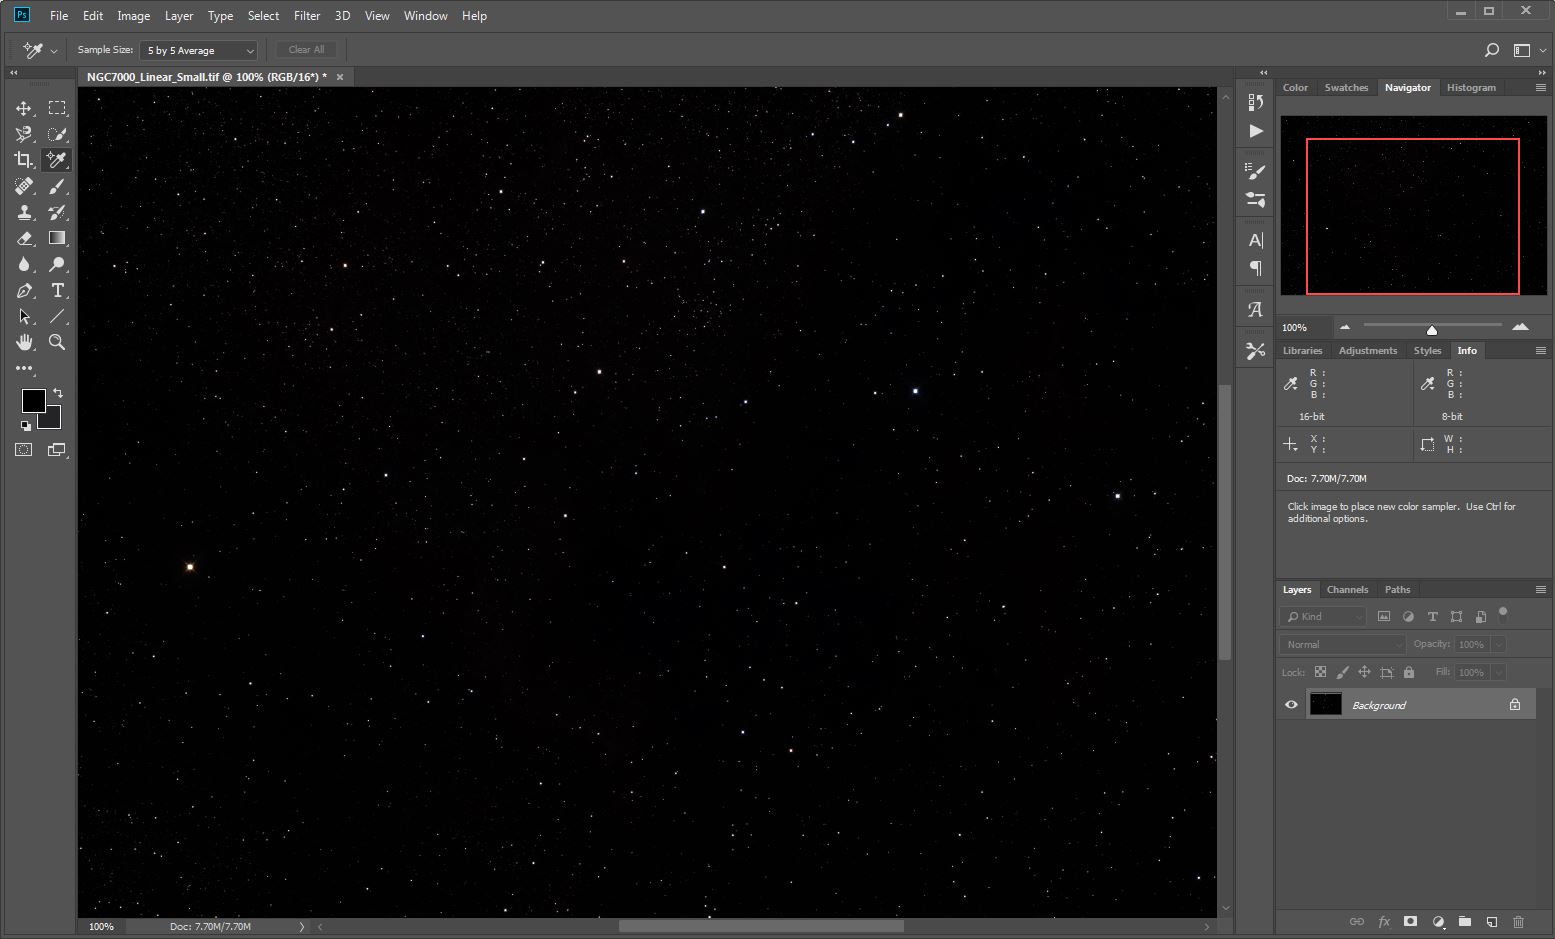Open the layer Kind filter dropdown

(x=1324, y=617)
